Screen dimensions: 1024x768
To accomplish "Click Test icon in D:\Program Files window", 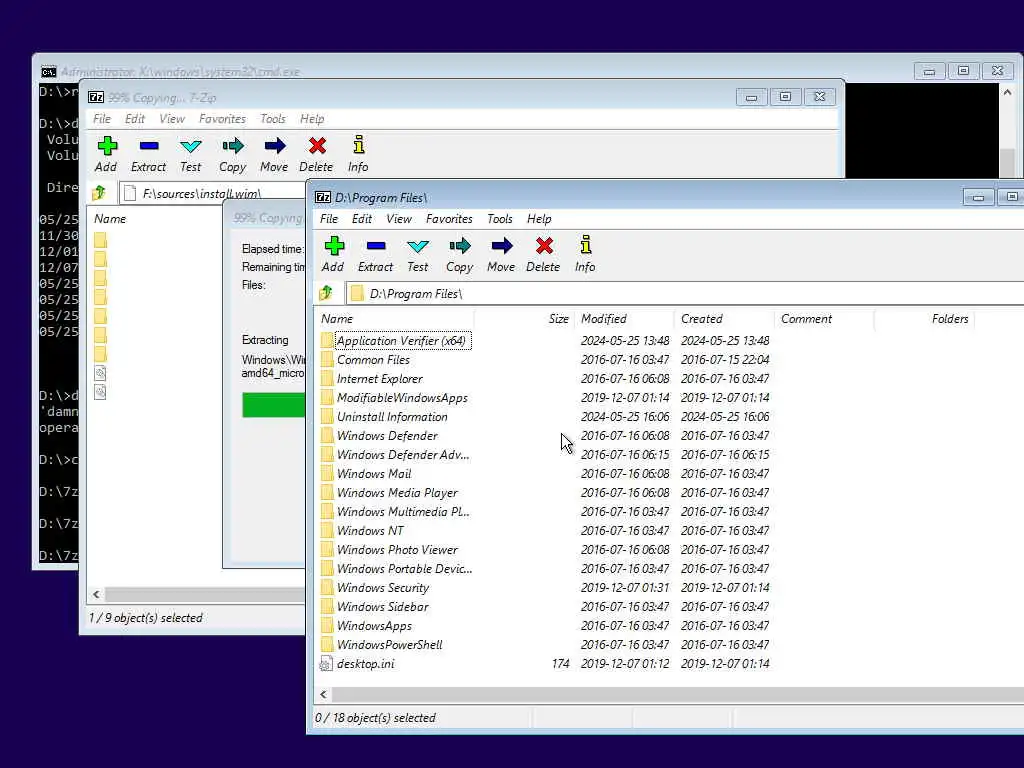I will 417,246.
